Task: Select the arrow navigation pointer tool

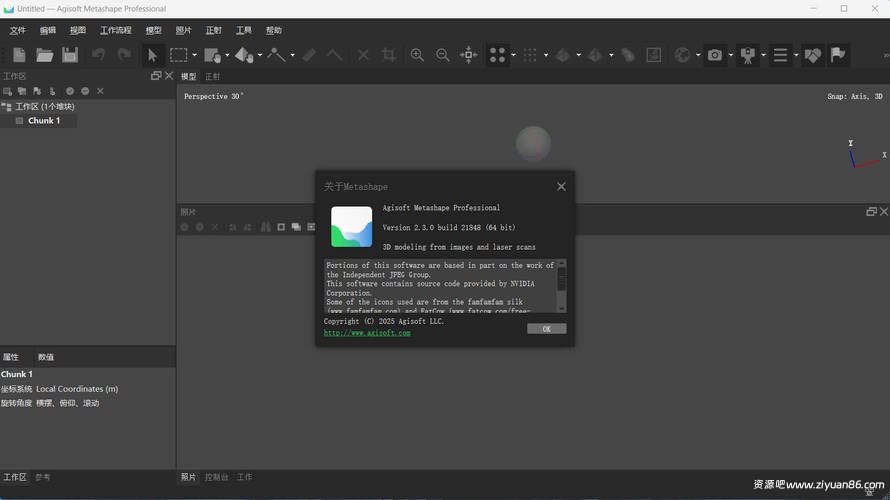Action: point(152,55)
